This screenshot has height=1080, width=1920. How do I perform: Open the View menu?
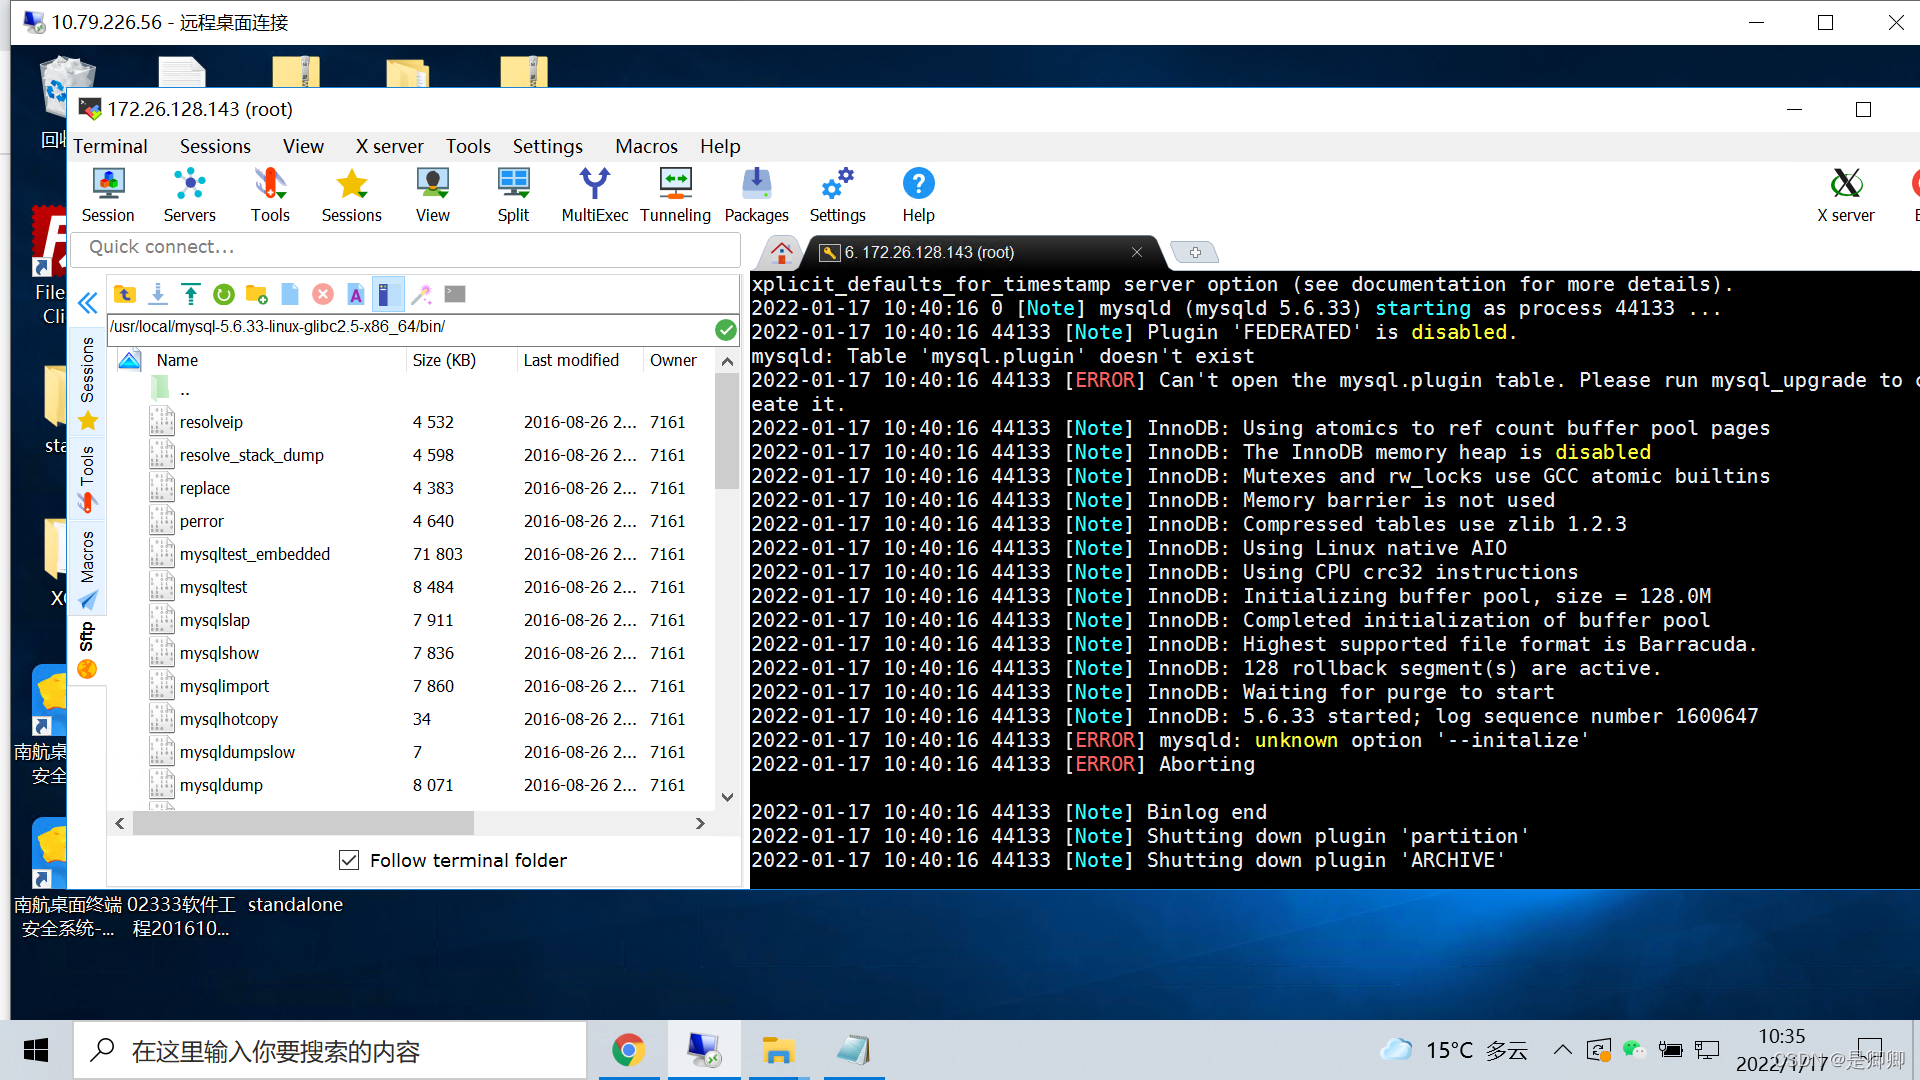(x=303, y=146)
